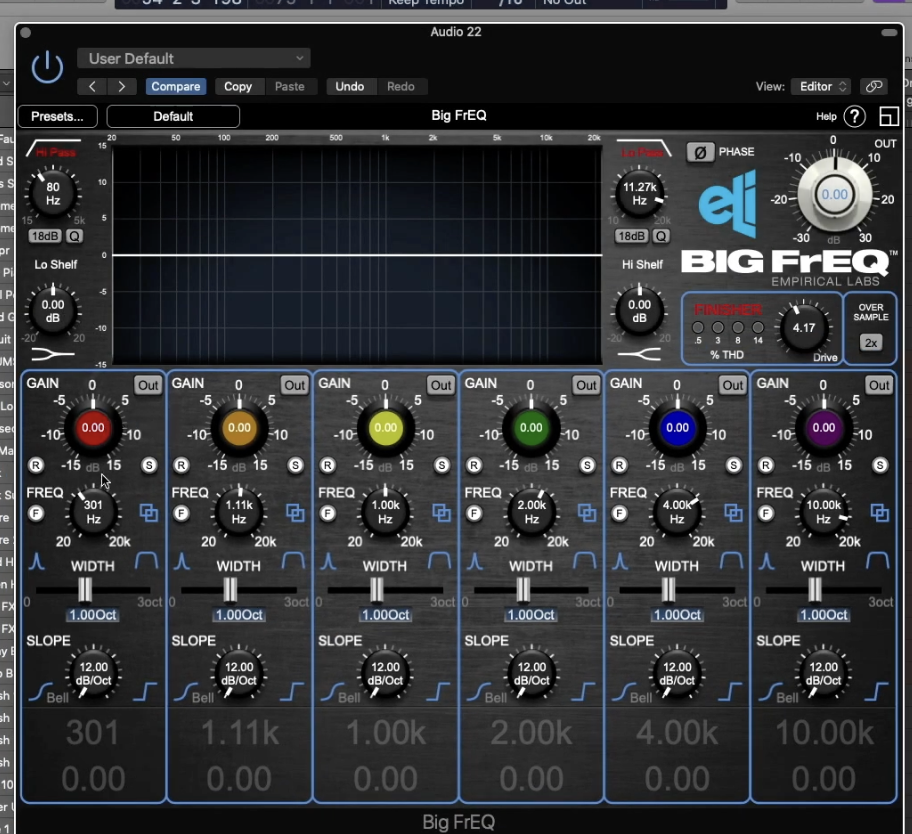
Task: Toggle Out on the blue band
Action: click(x=733, y=385)
